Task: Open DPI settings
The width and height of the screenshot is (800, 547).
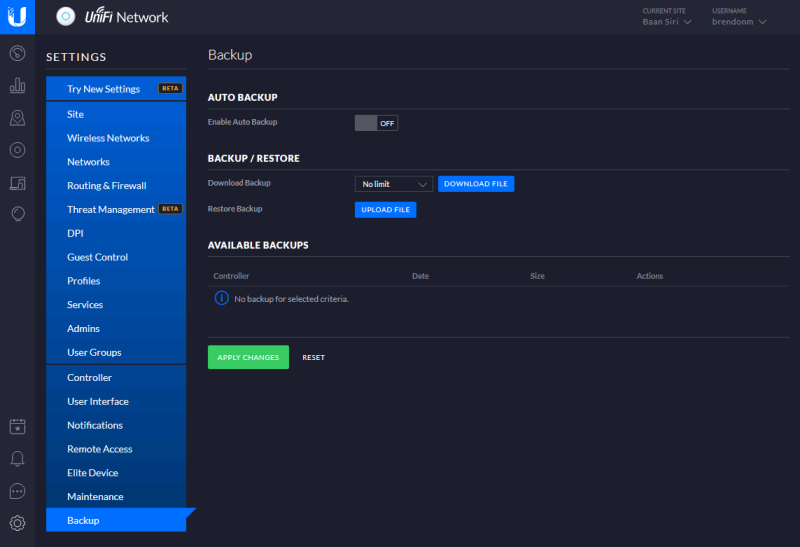Action: point(116,233)
